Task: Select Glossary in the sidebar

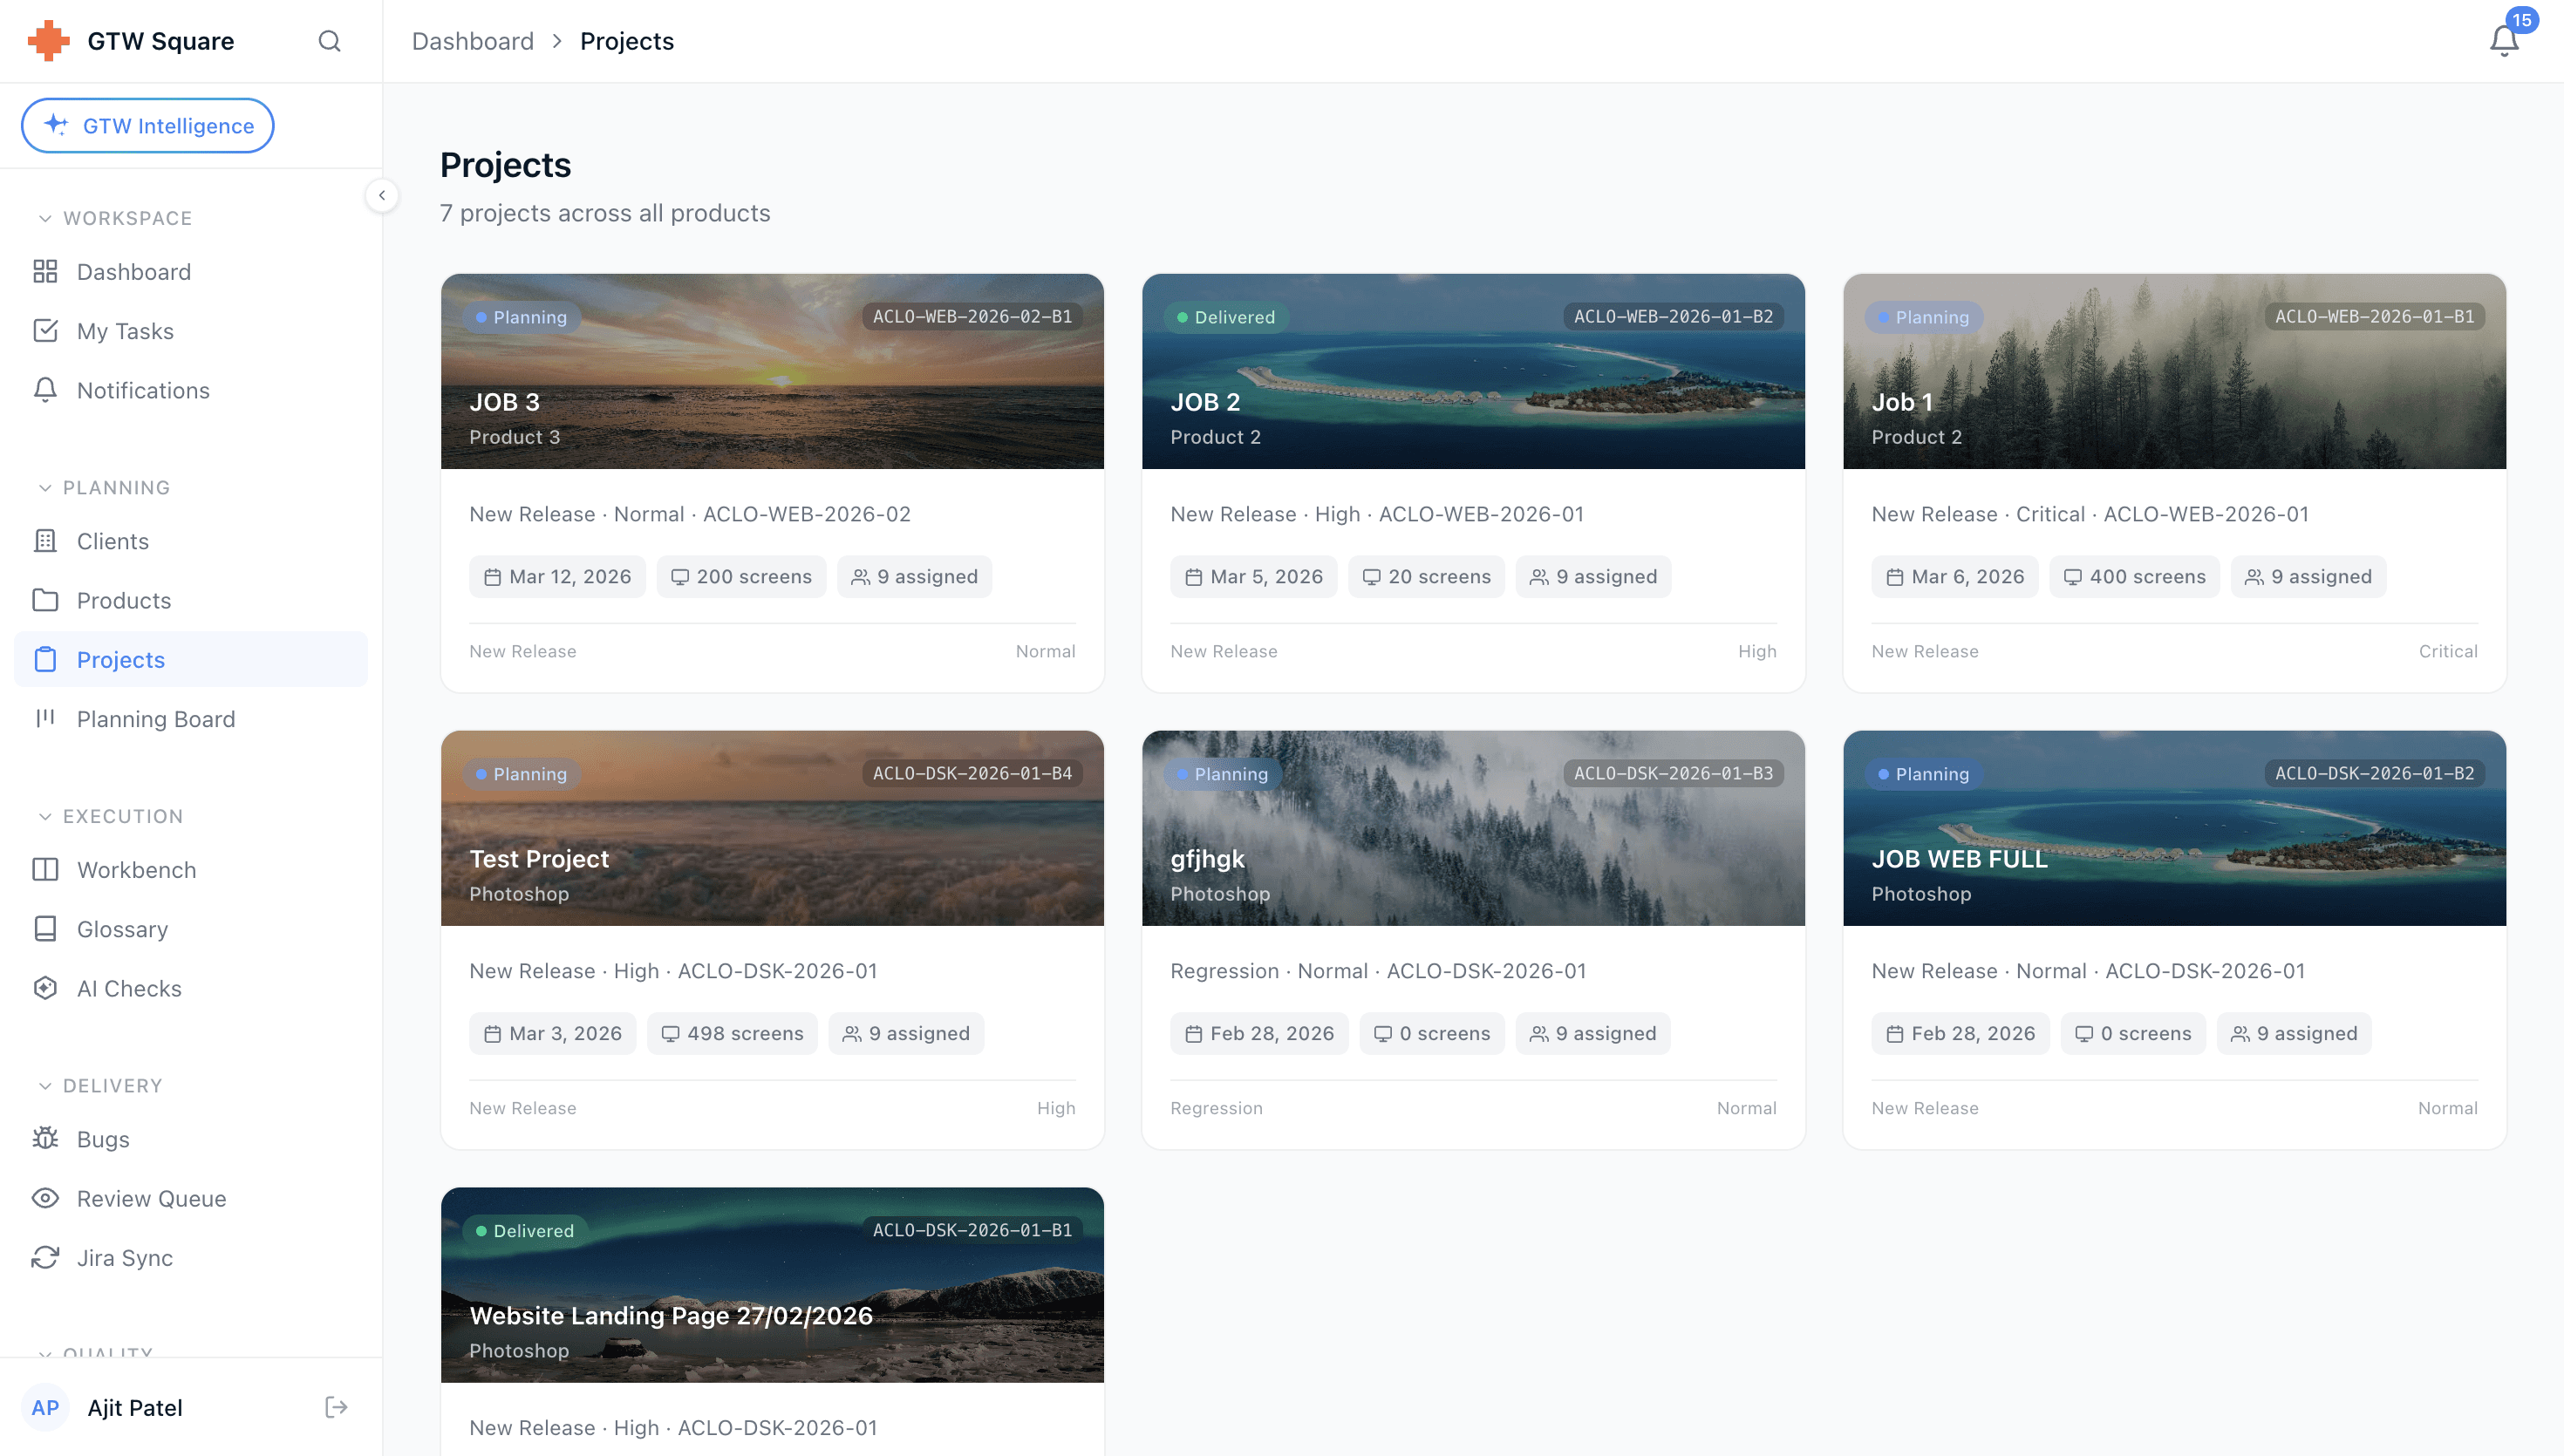Action: [122, 928]
